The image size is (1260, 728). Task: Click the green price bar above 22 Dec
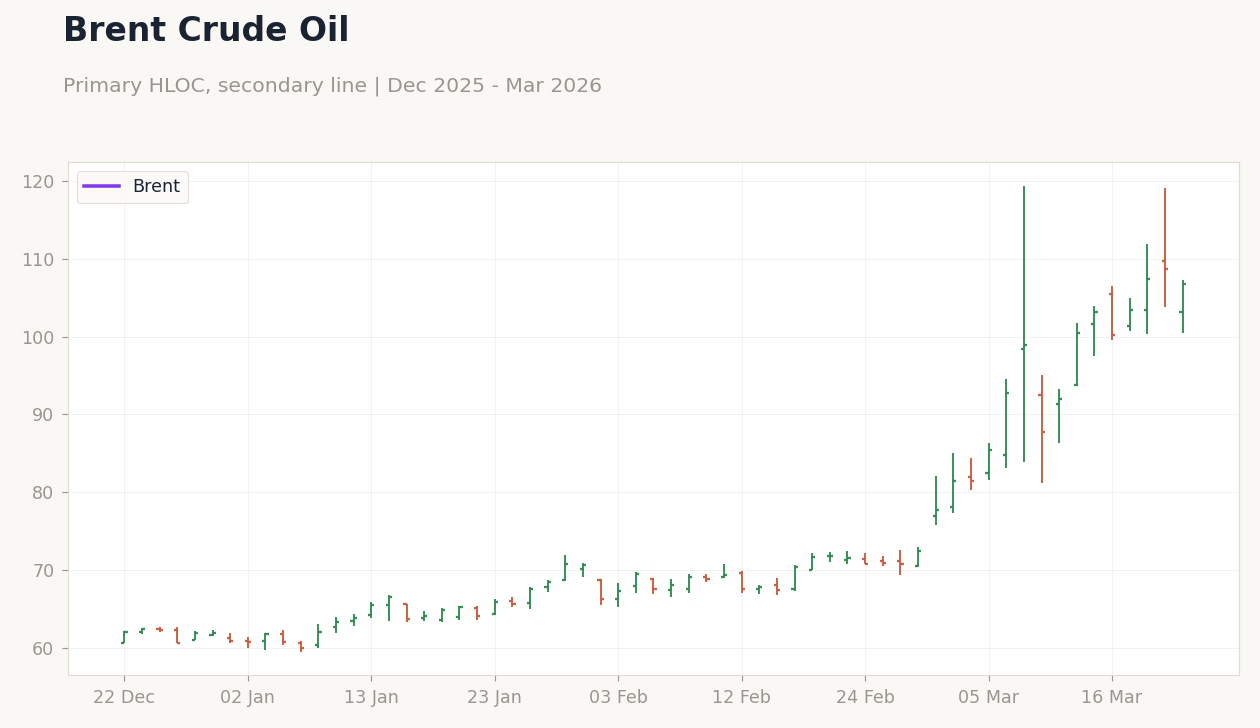(x=124, y=637)
